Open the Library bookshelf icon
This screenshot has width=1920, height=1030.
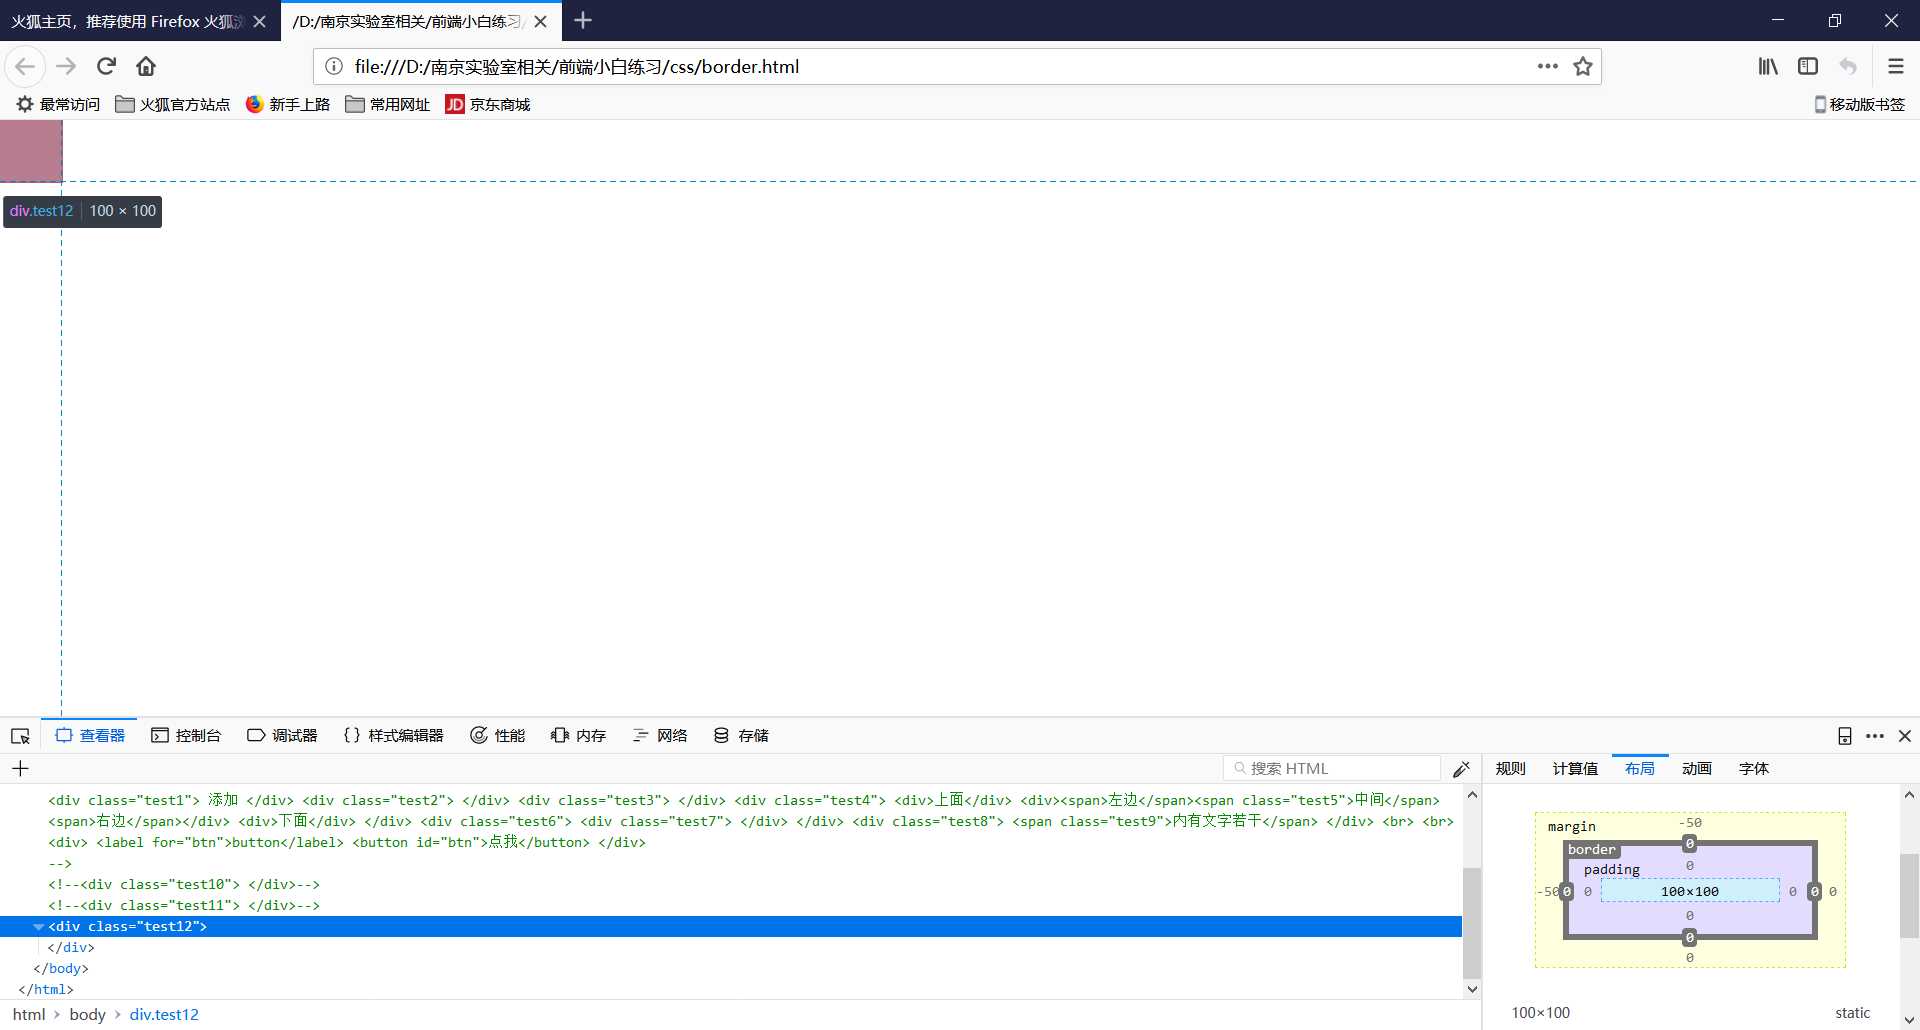pyautogui.click(x=1768, y=66)
